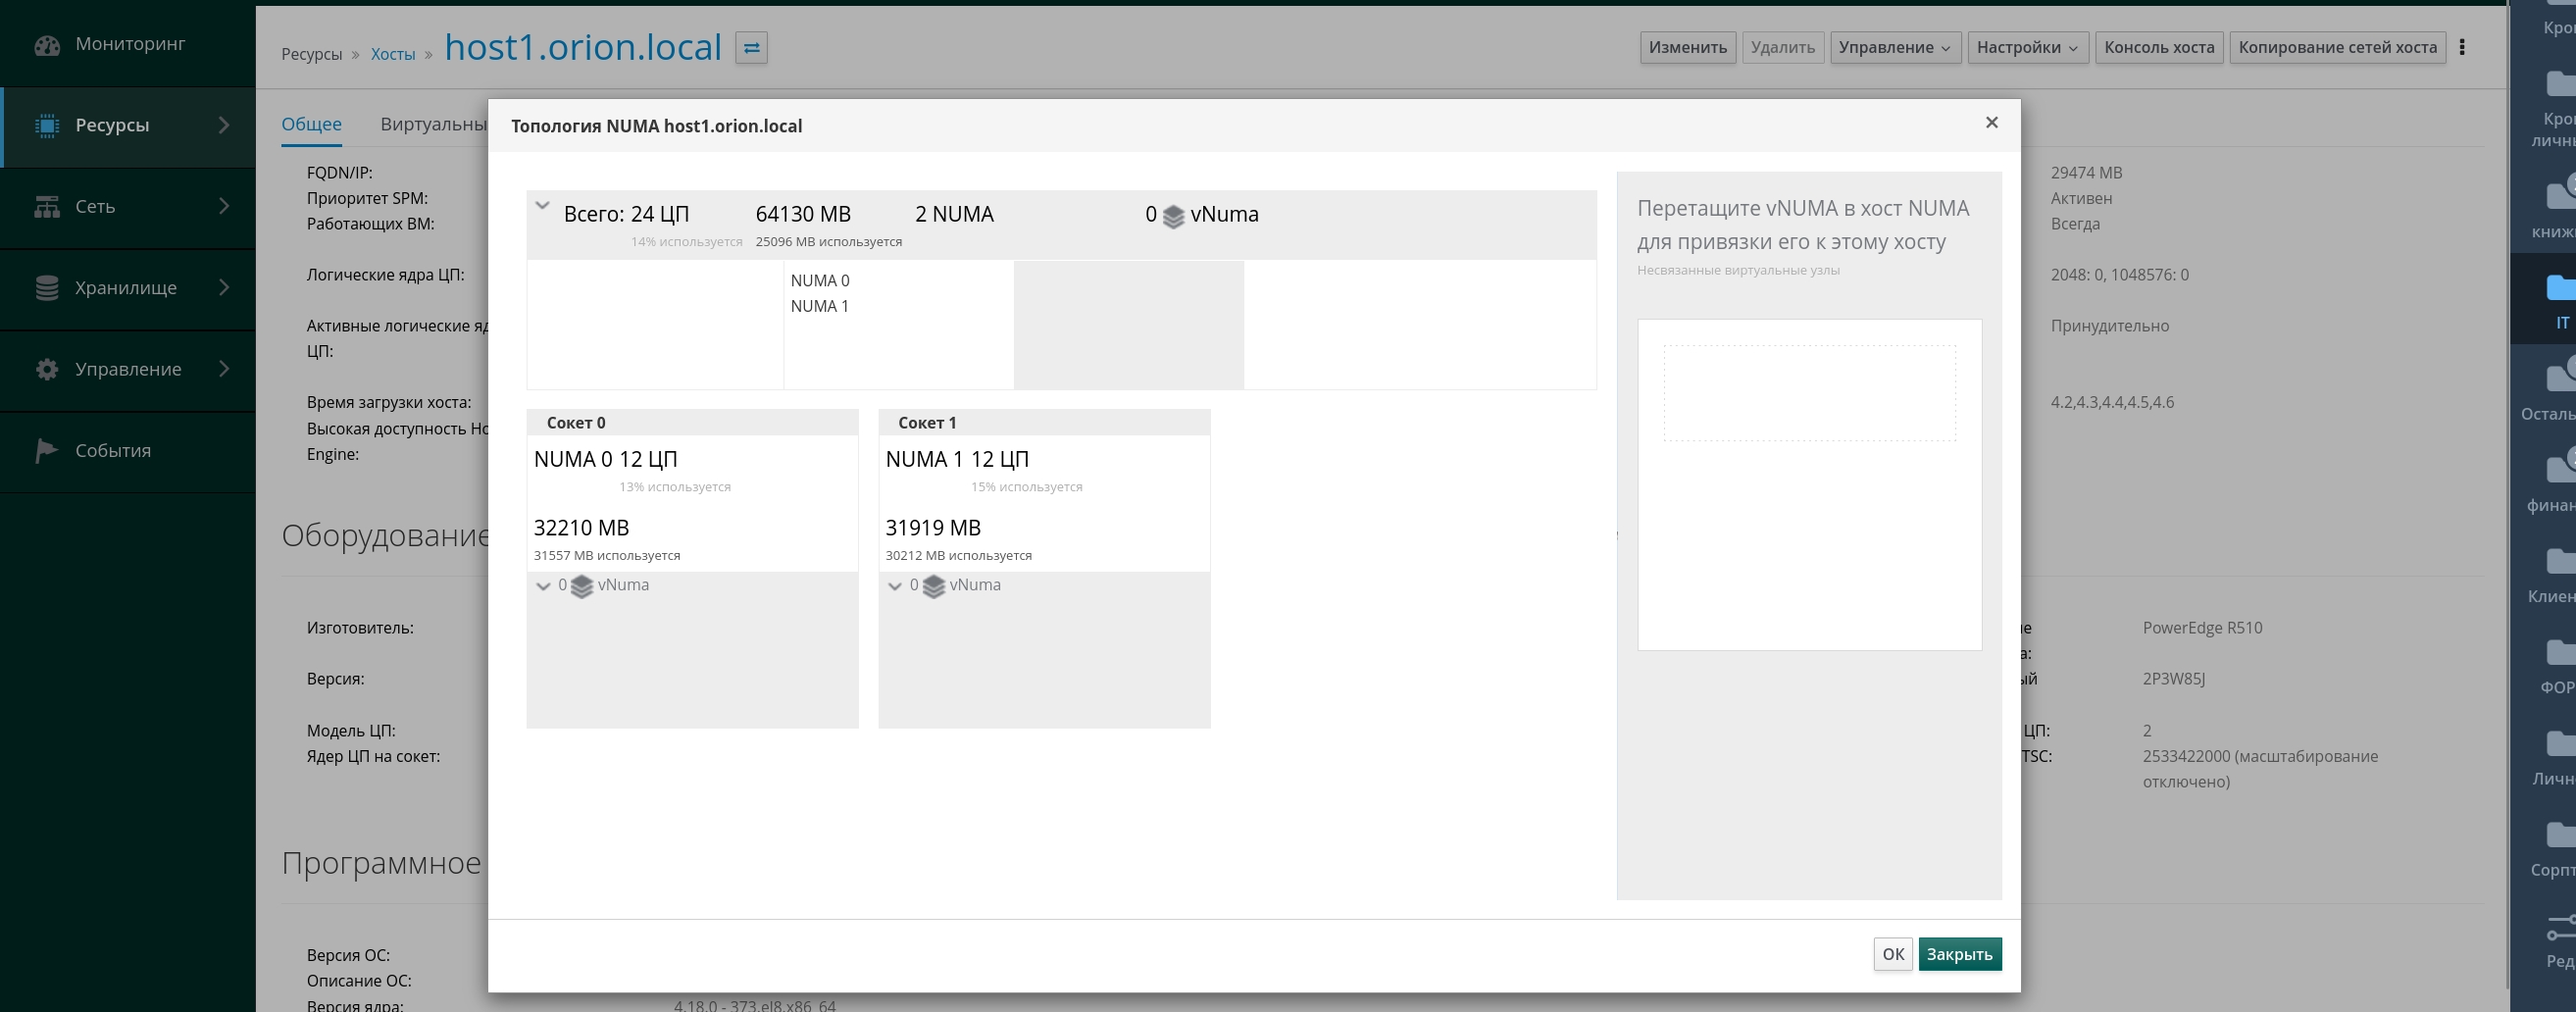Collapse the Всего 24 ЦП summary row

click(x=542, y=206)
